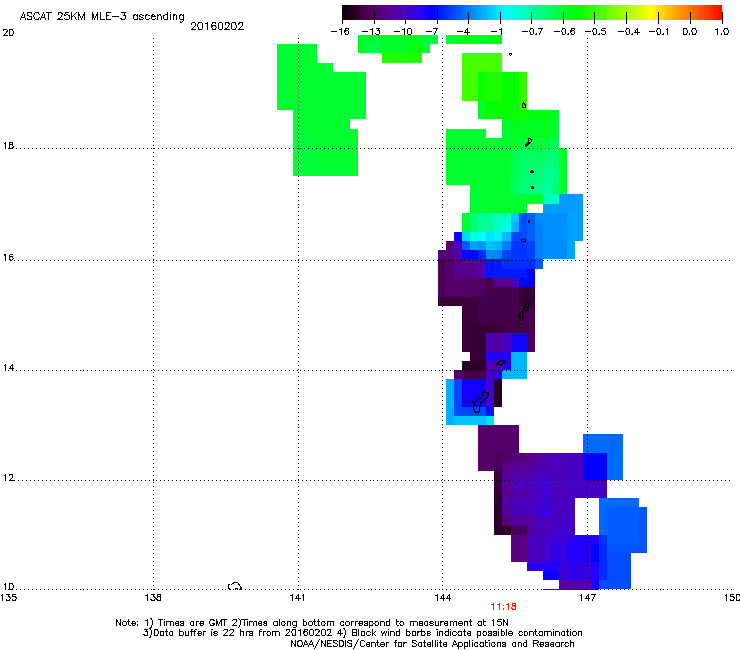
Task: Click the longitude label 144
Action: [x=443, y=598]
